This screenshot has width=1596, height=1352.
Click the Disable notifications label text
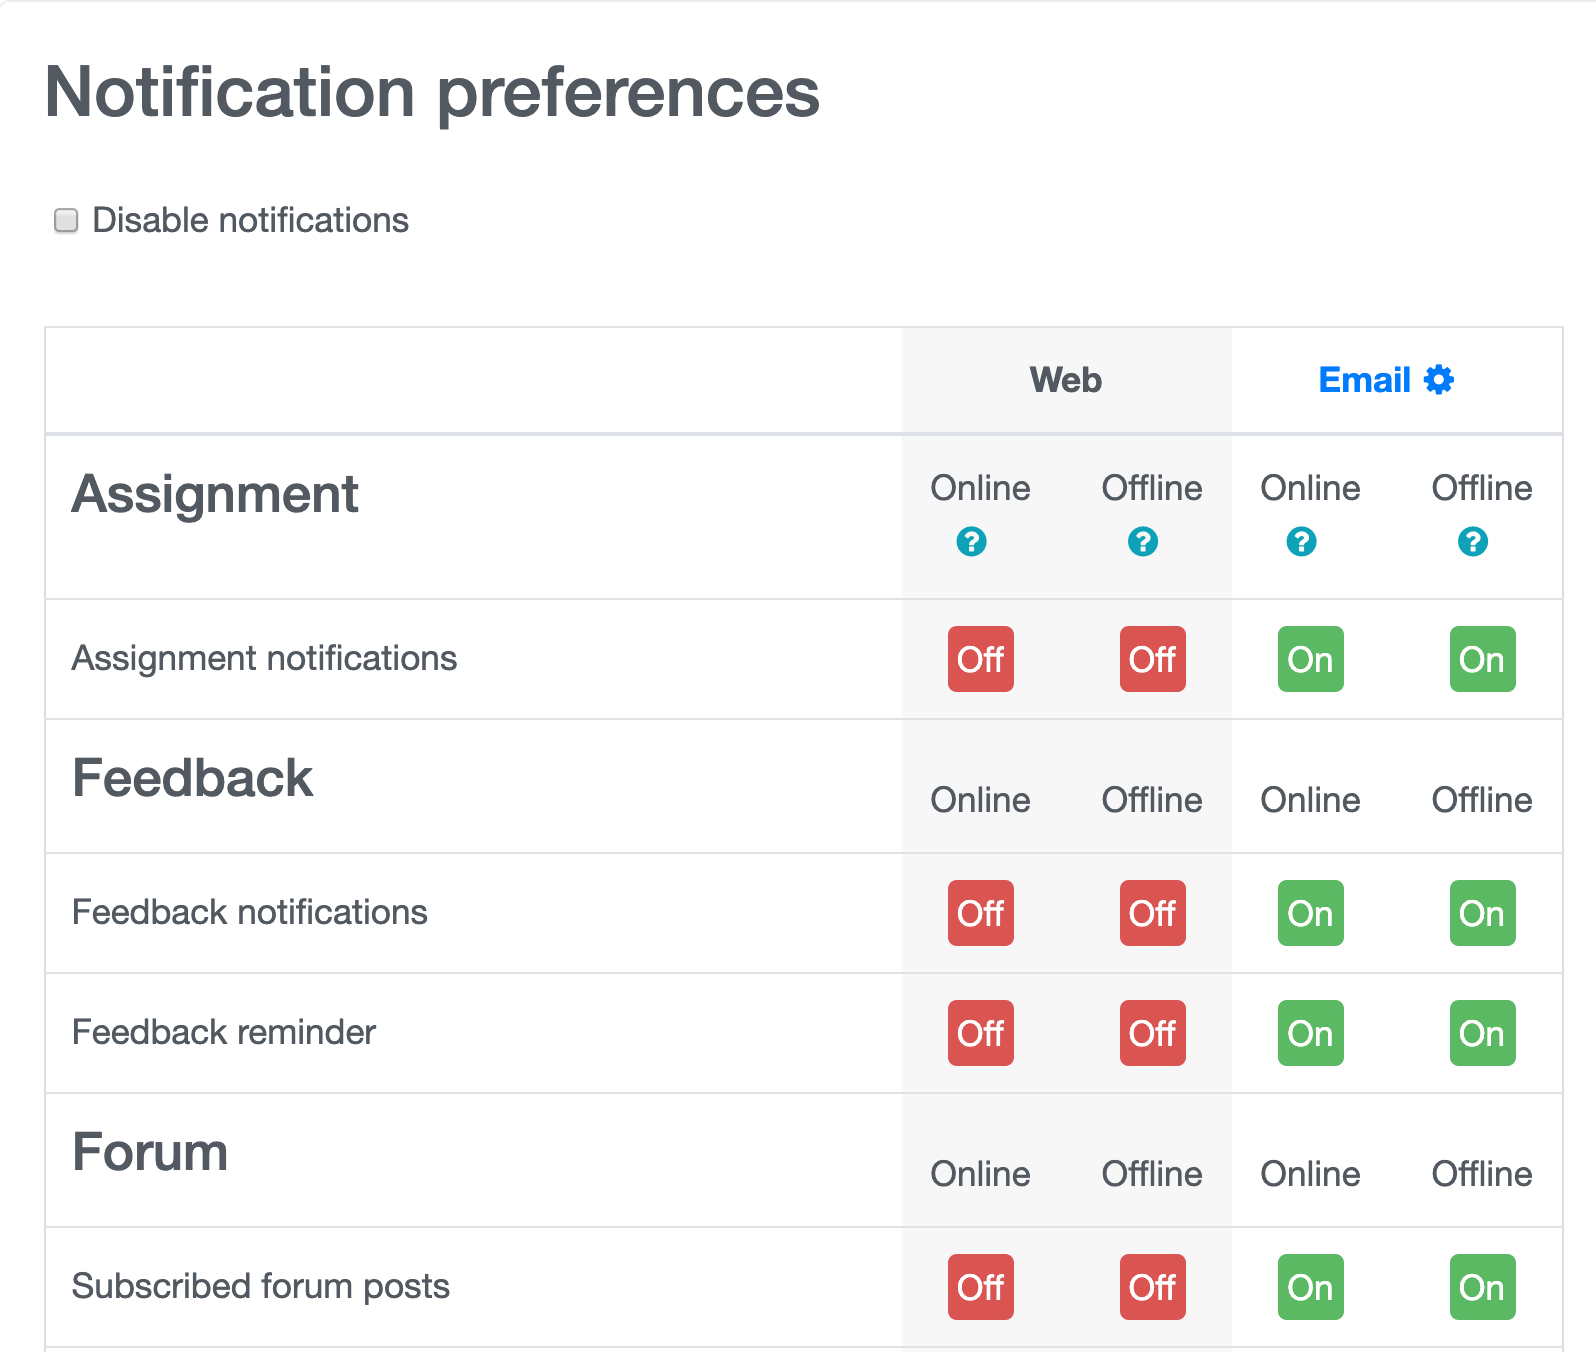click(x=250, y=220)
